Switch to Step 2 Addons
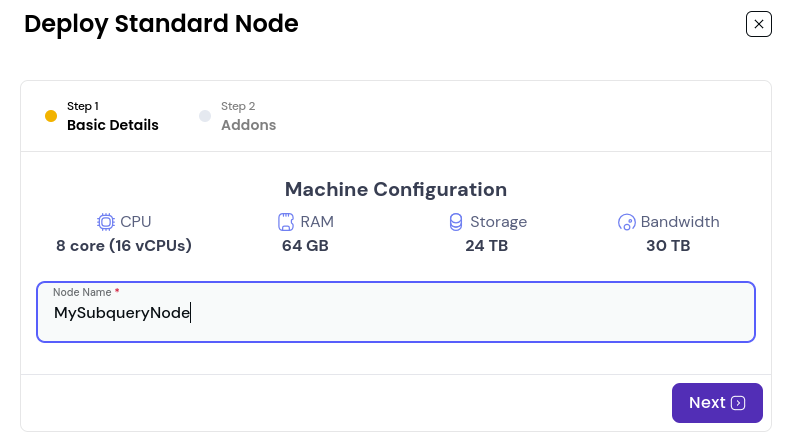Image resolution: width=791 pixels, height=447 pixels. pyautogui.click(x=248, y=116)
